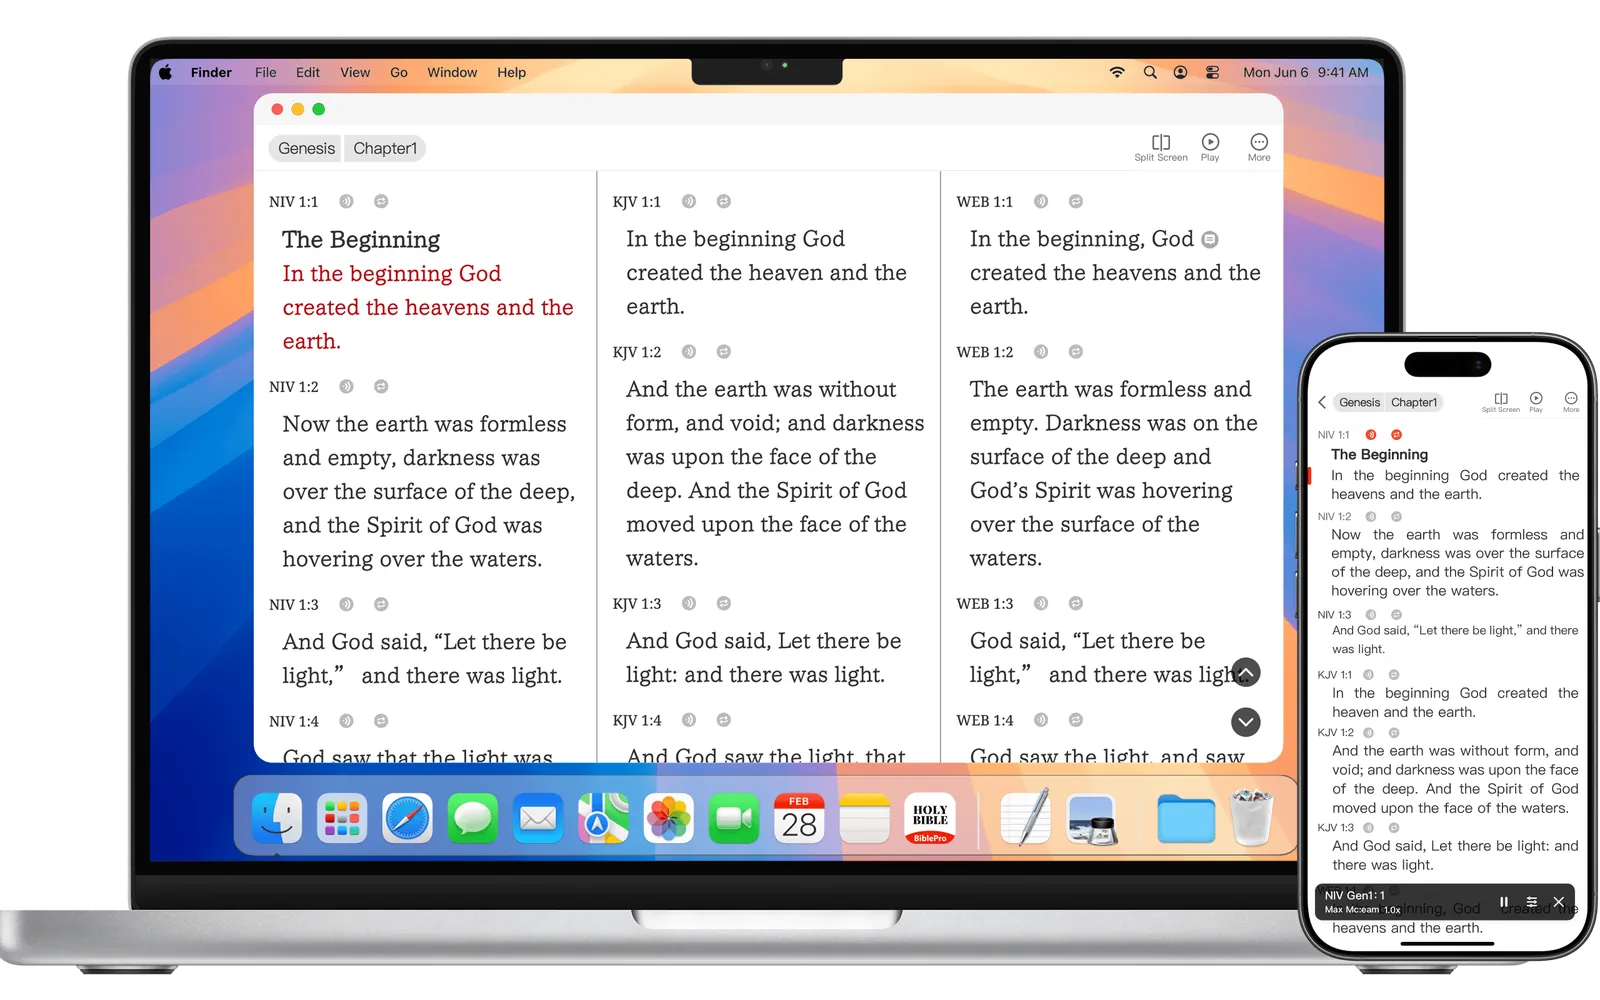
Task: Select the red highlighted NIV 1:1 verse text
Action: coord(428,307)
